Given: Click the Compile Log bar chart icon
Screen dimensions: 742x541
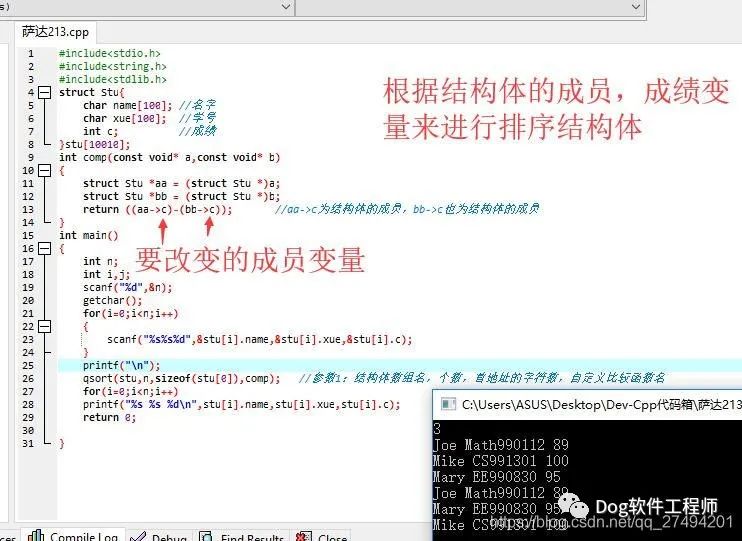Looking at the screenshot, I should click(36, 536).
